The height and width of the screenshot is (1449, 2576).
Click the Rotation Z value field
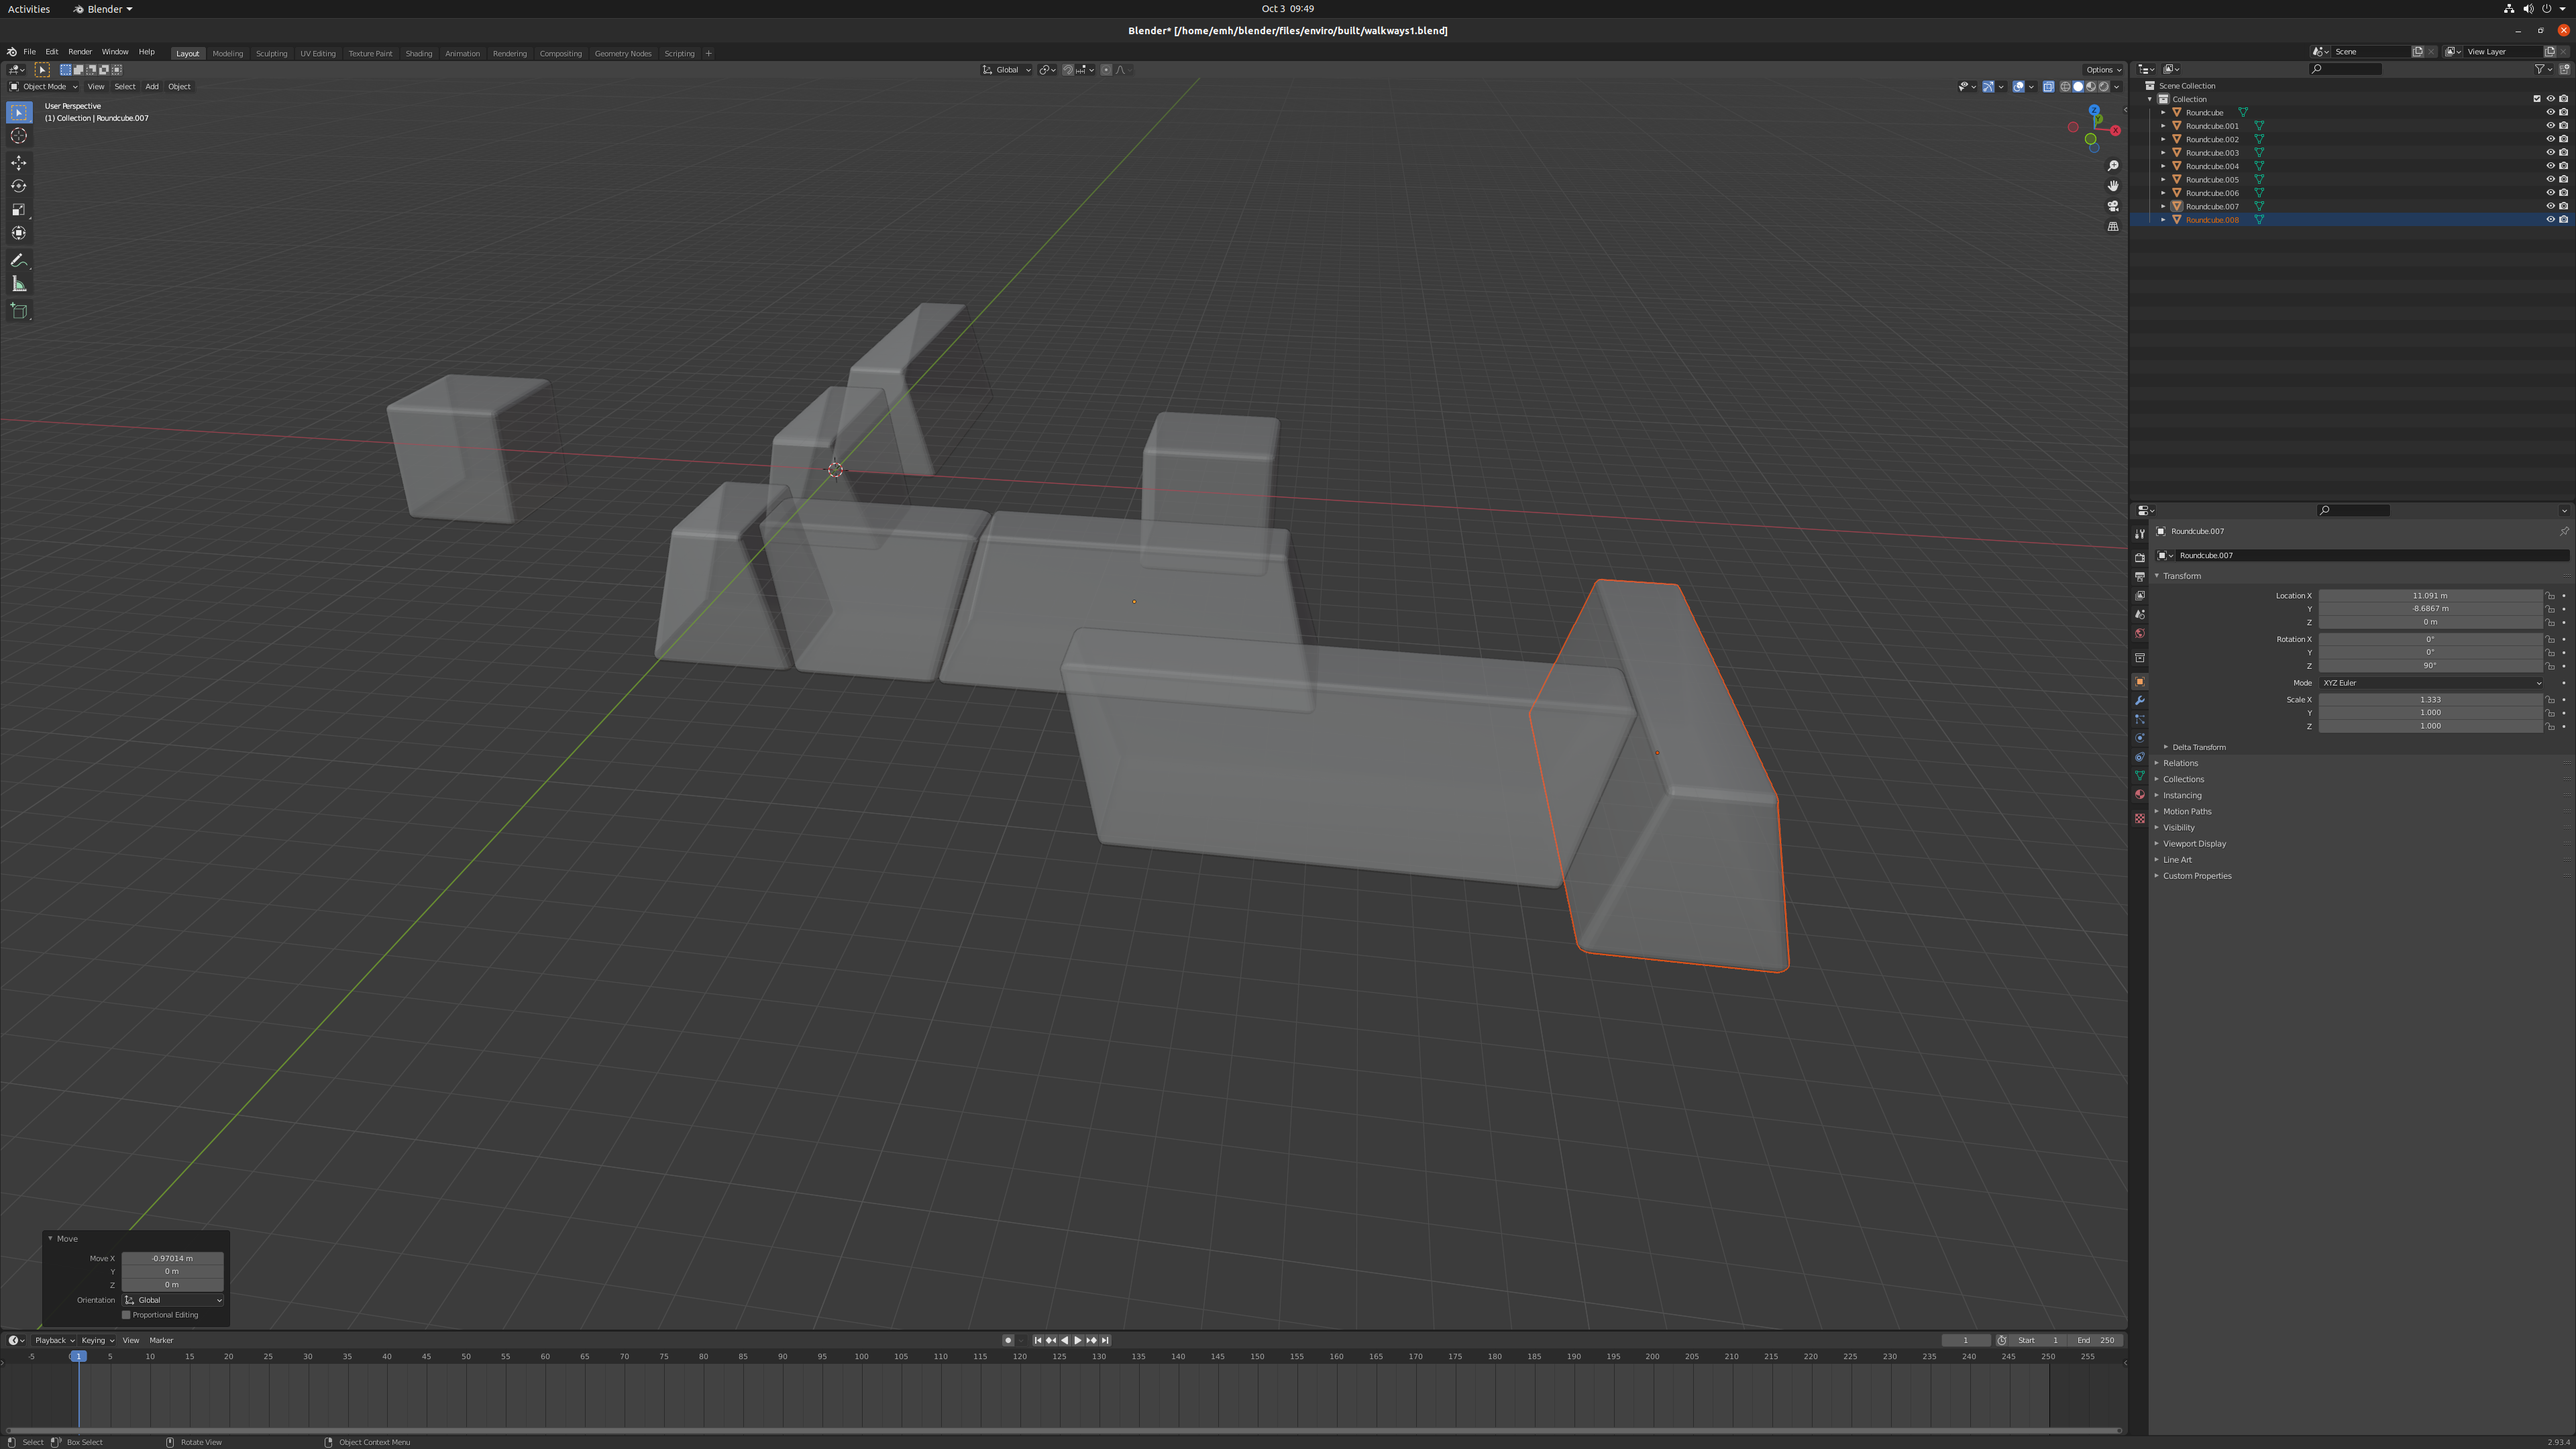coord(2431,666)
